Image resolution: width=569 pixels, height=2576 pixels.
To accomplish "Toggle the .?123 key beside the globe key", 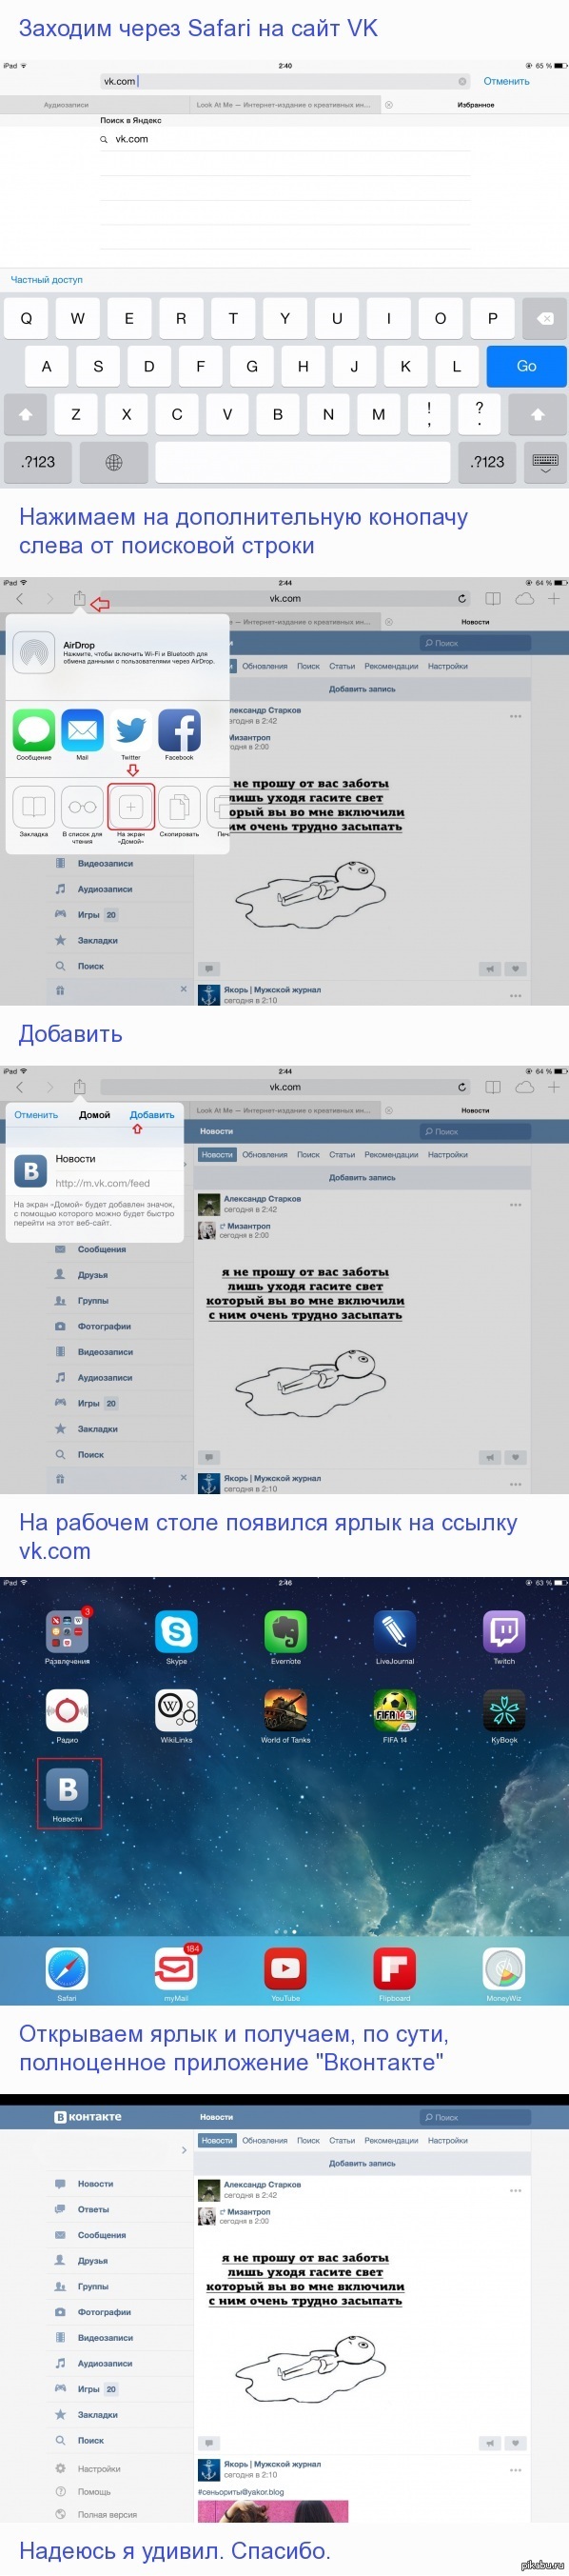I will 38,462.
